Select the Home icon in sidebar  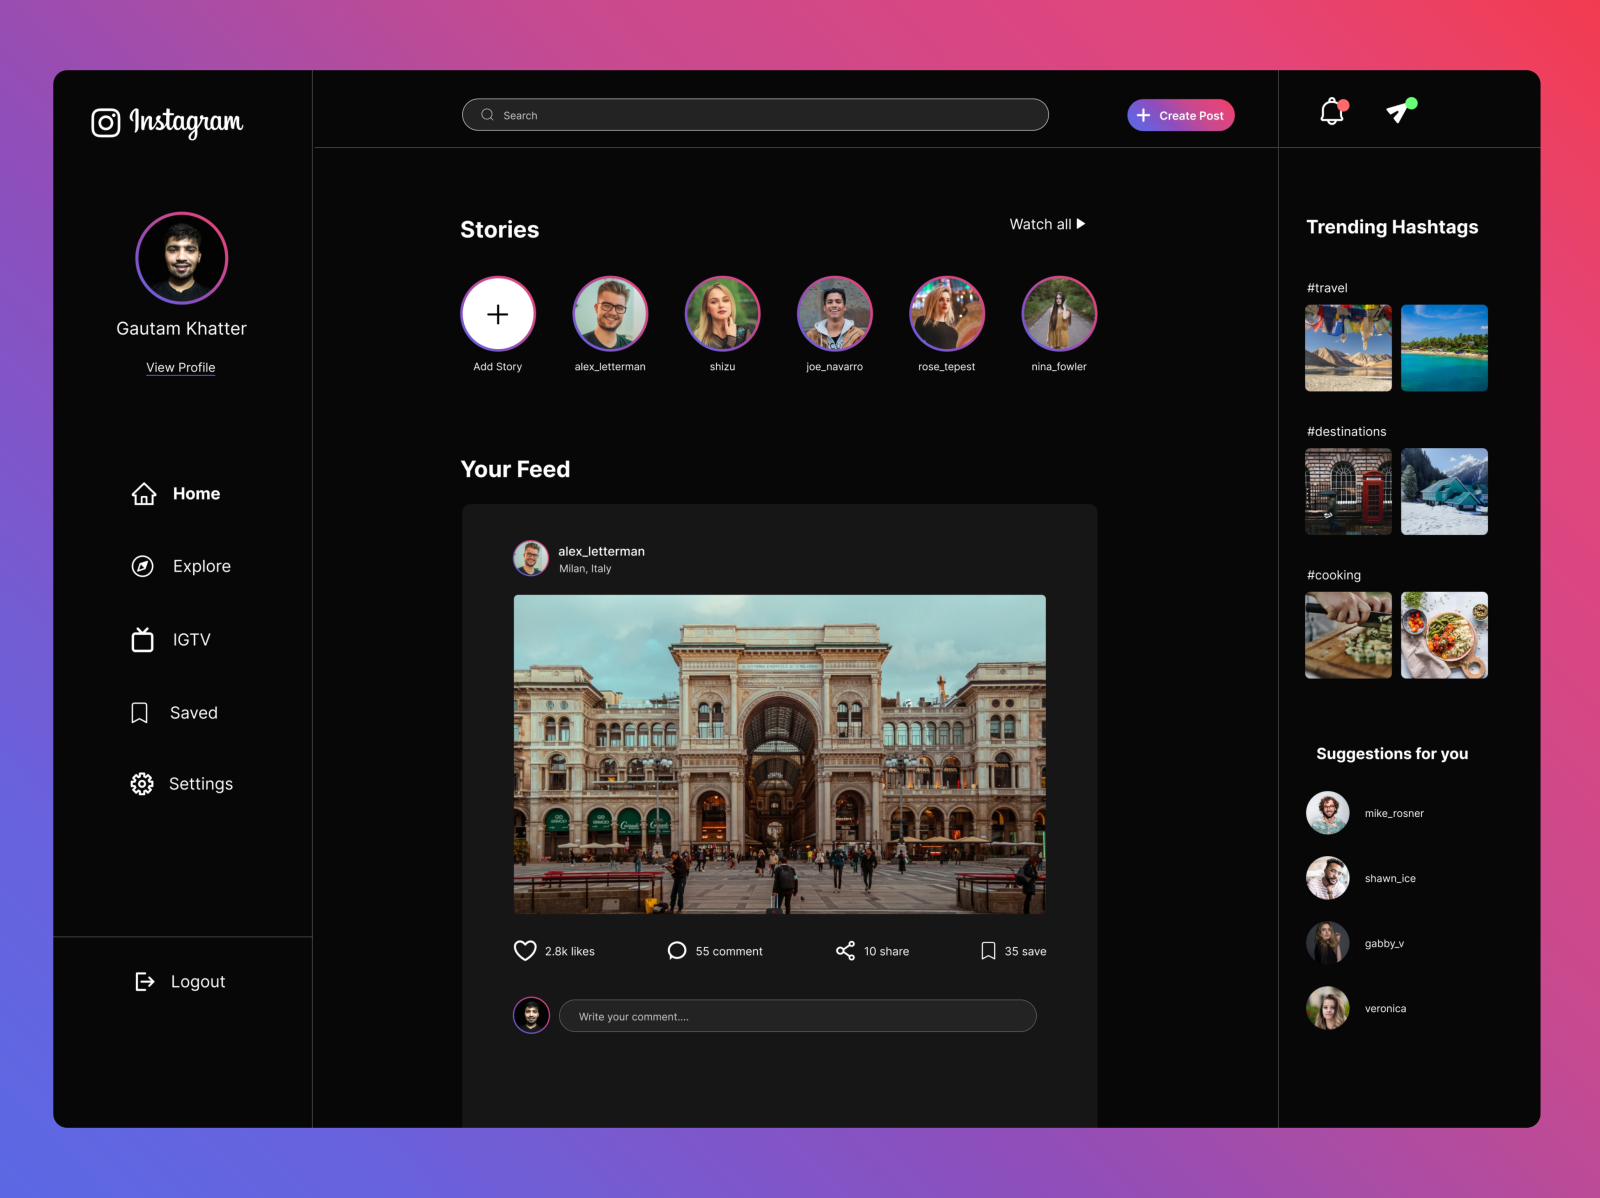click(142, 493)
